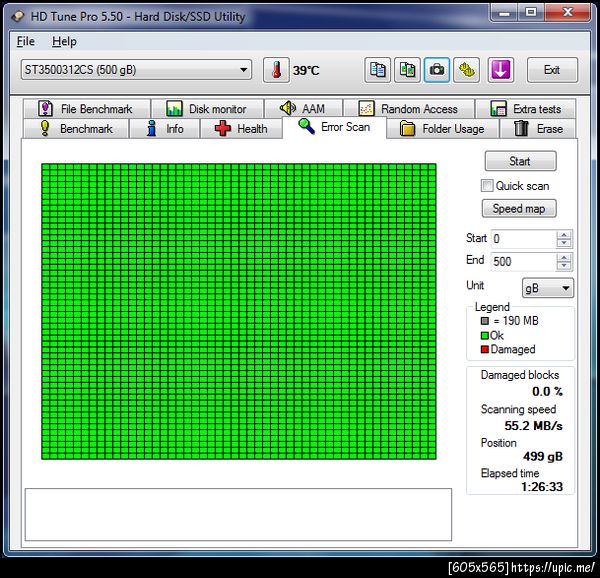Click the green block scan grid
Viewport: 600px width, 578px height.
[239, 311]
